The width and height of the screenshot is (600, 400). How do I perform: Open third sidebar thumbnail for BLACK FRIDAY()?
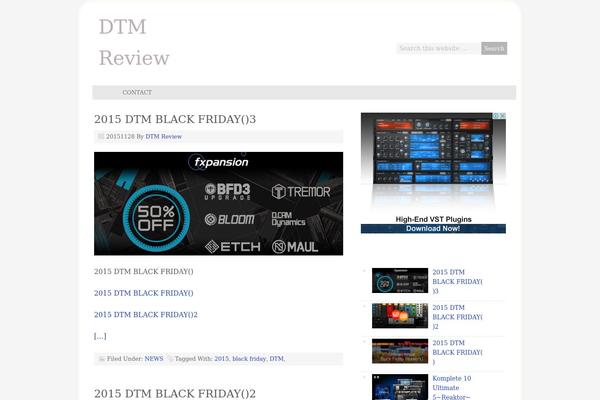pyautogui.click(x=400, y=351)
